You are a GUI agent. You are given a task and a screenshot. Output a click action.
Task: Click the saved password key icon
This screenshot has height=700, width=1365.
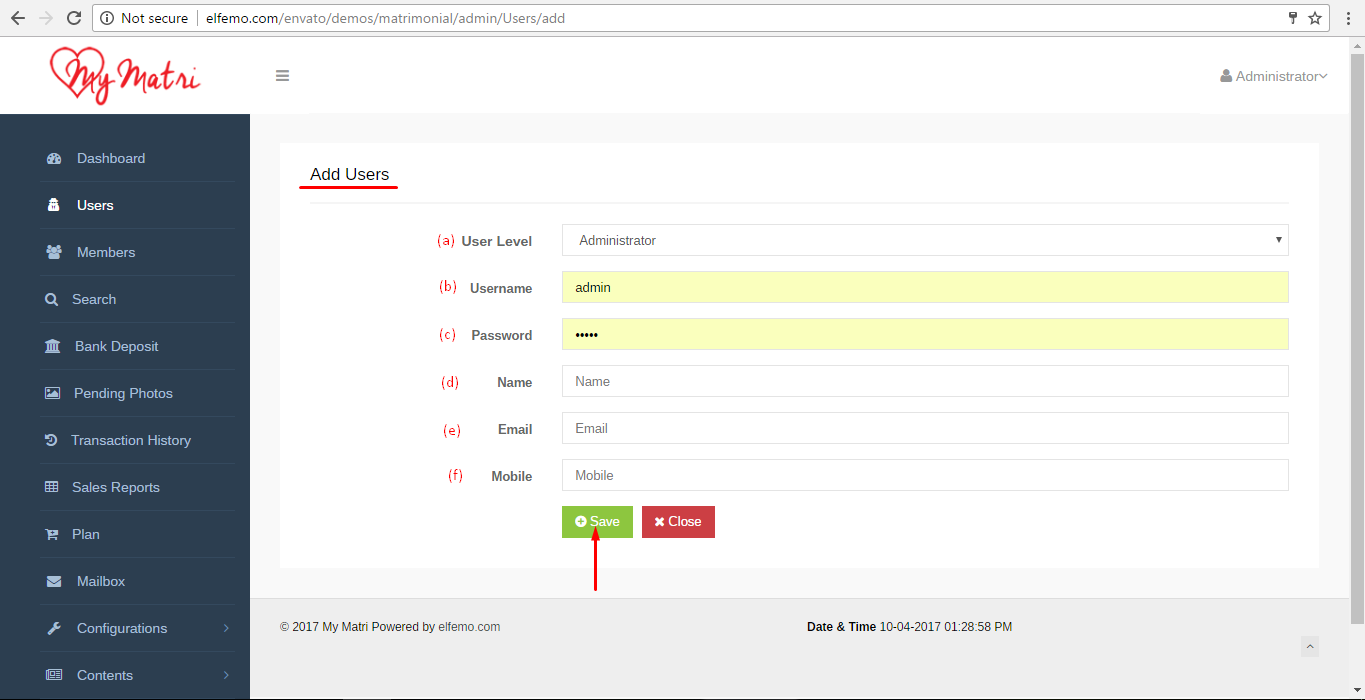click(1292, 18)
